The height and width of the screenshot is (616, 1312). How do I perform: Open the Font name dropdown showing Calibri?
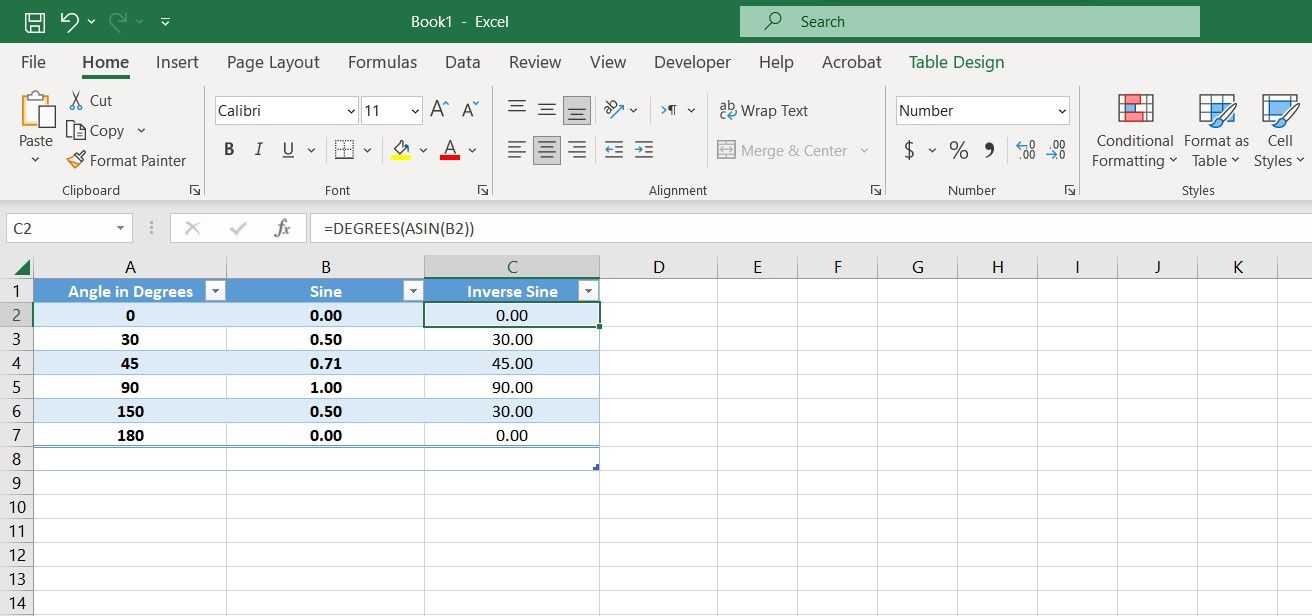point(351,111)
